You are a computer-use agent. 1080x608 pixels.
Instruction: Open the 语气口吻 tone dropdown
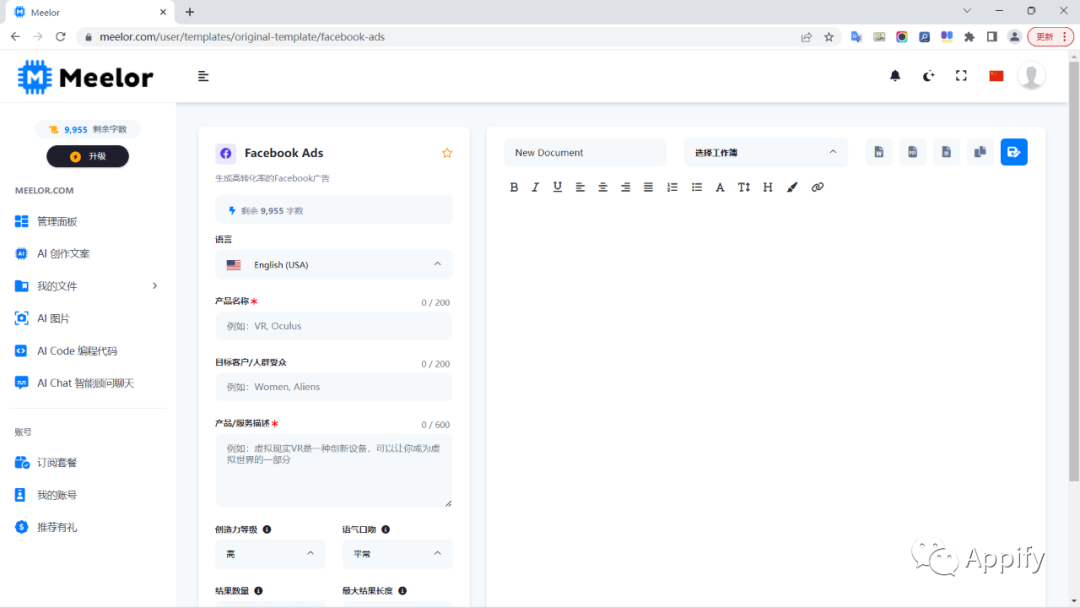point(397,554)
